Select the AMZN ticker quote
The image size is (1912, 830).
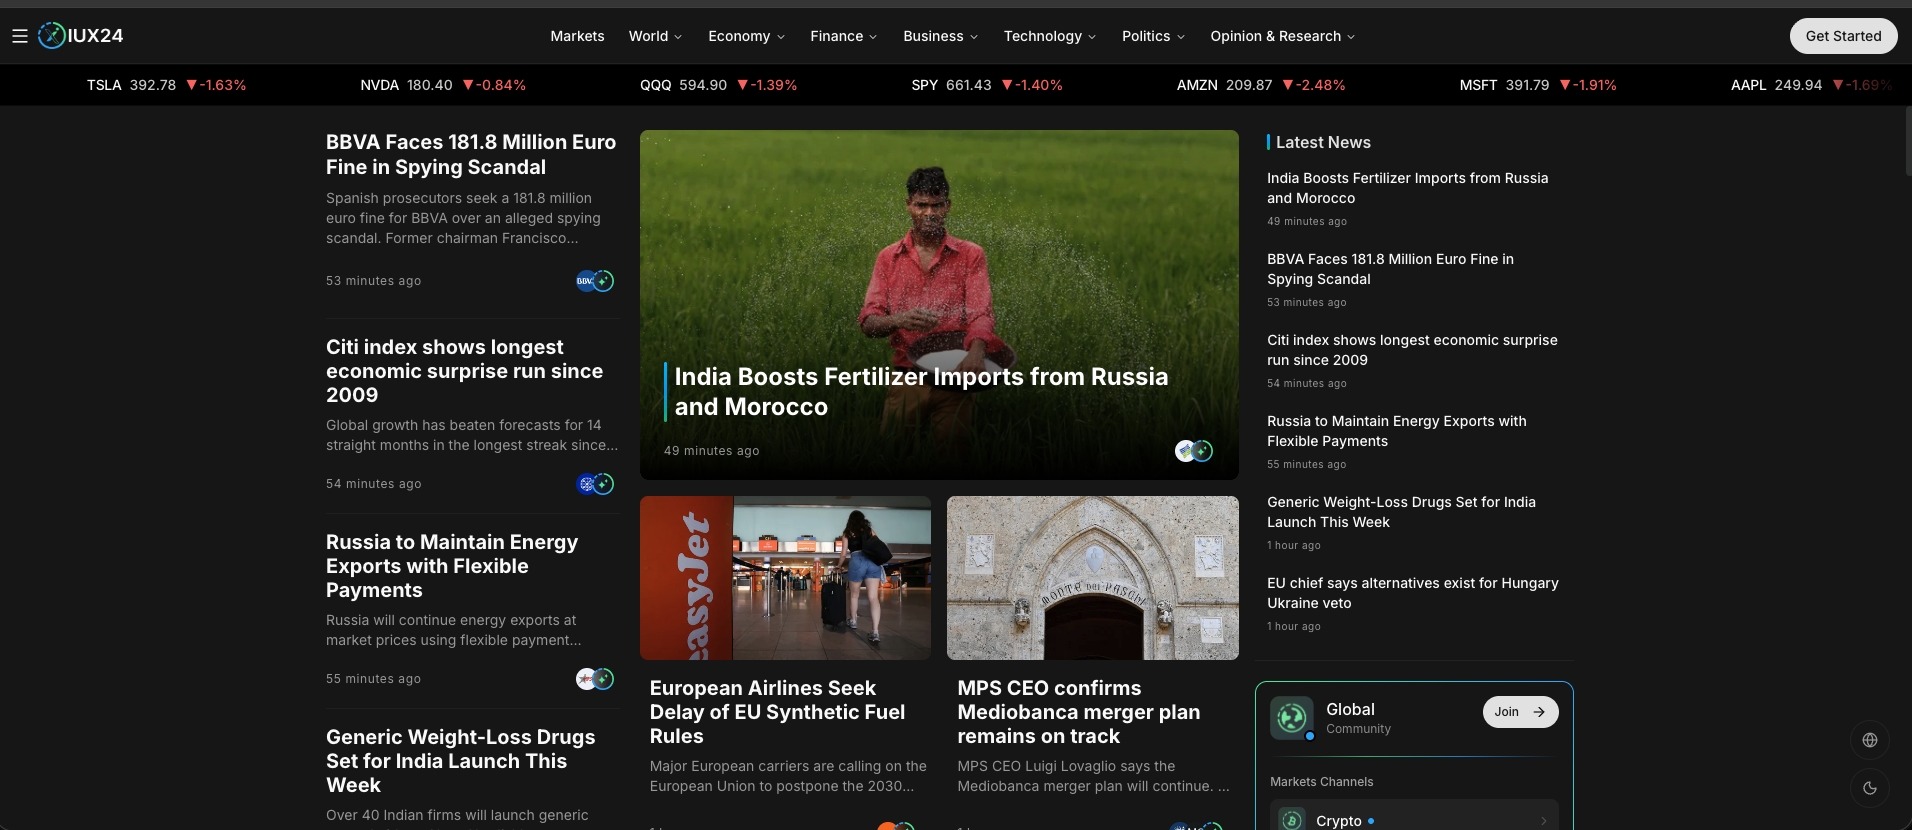(1261, 85)
